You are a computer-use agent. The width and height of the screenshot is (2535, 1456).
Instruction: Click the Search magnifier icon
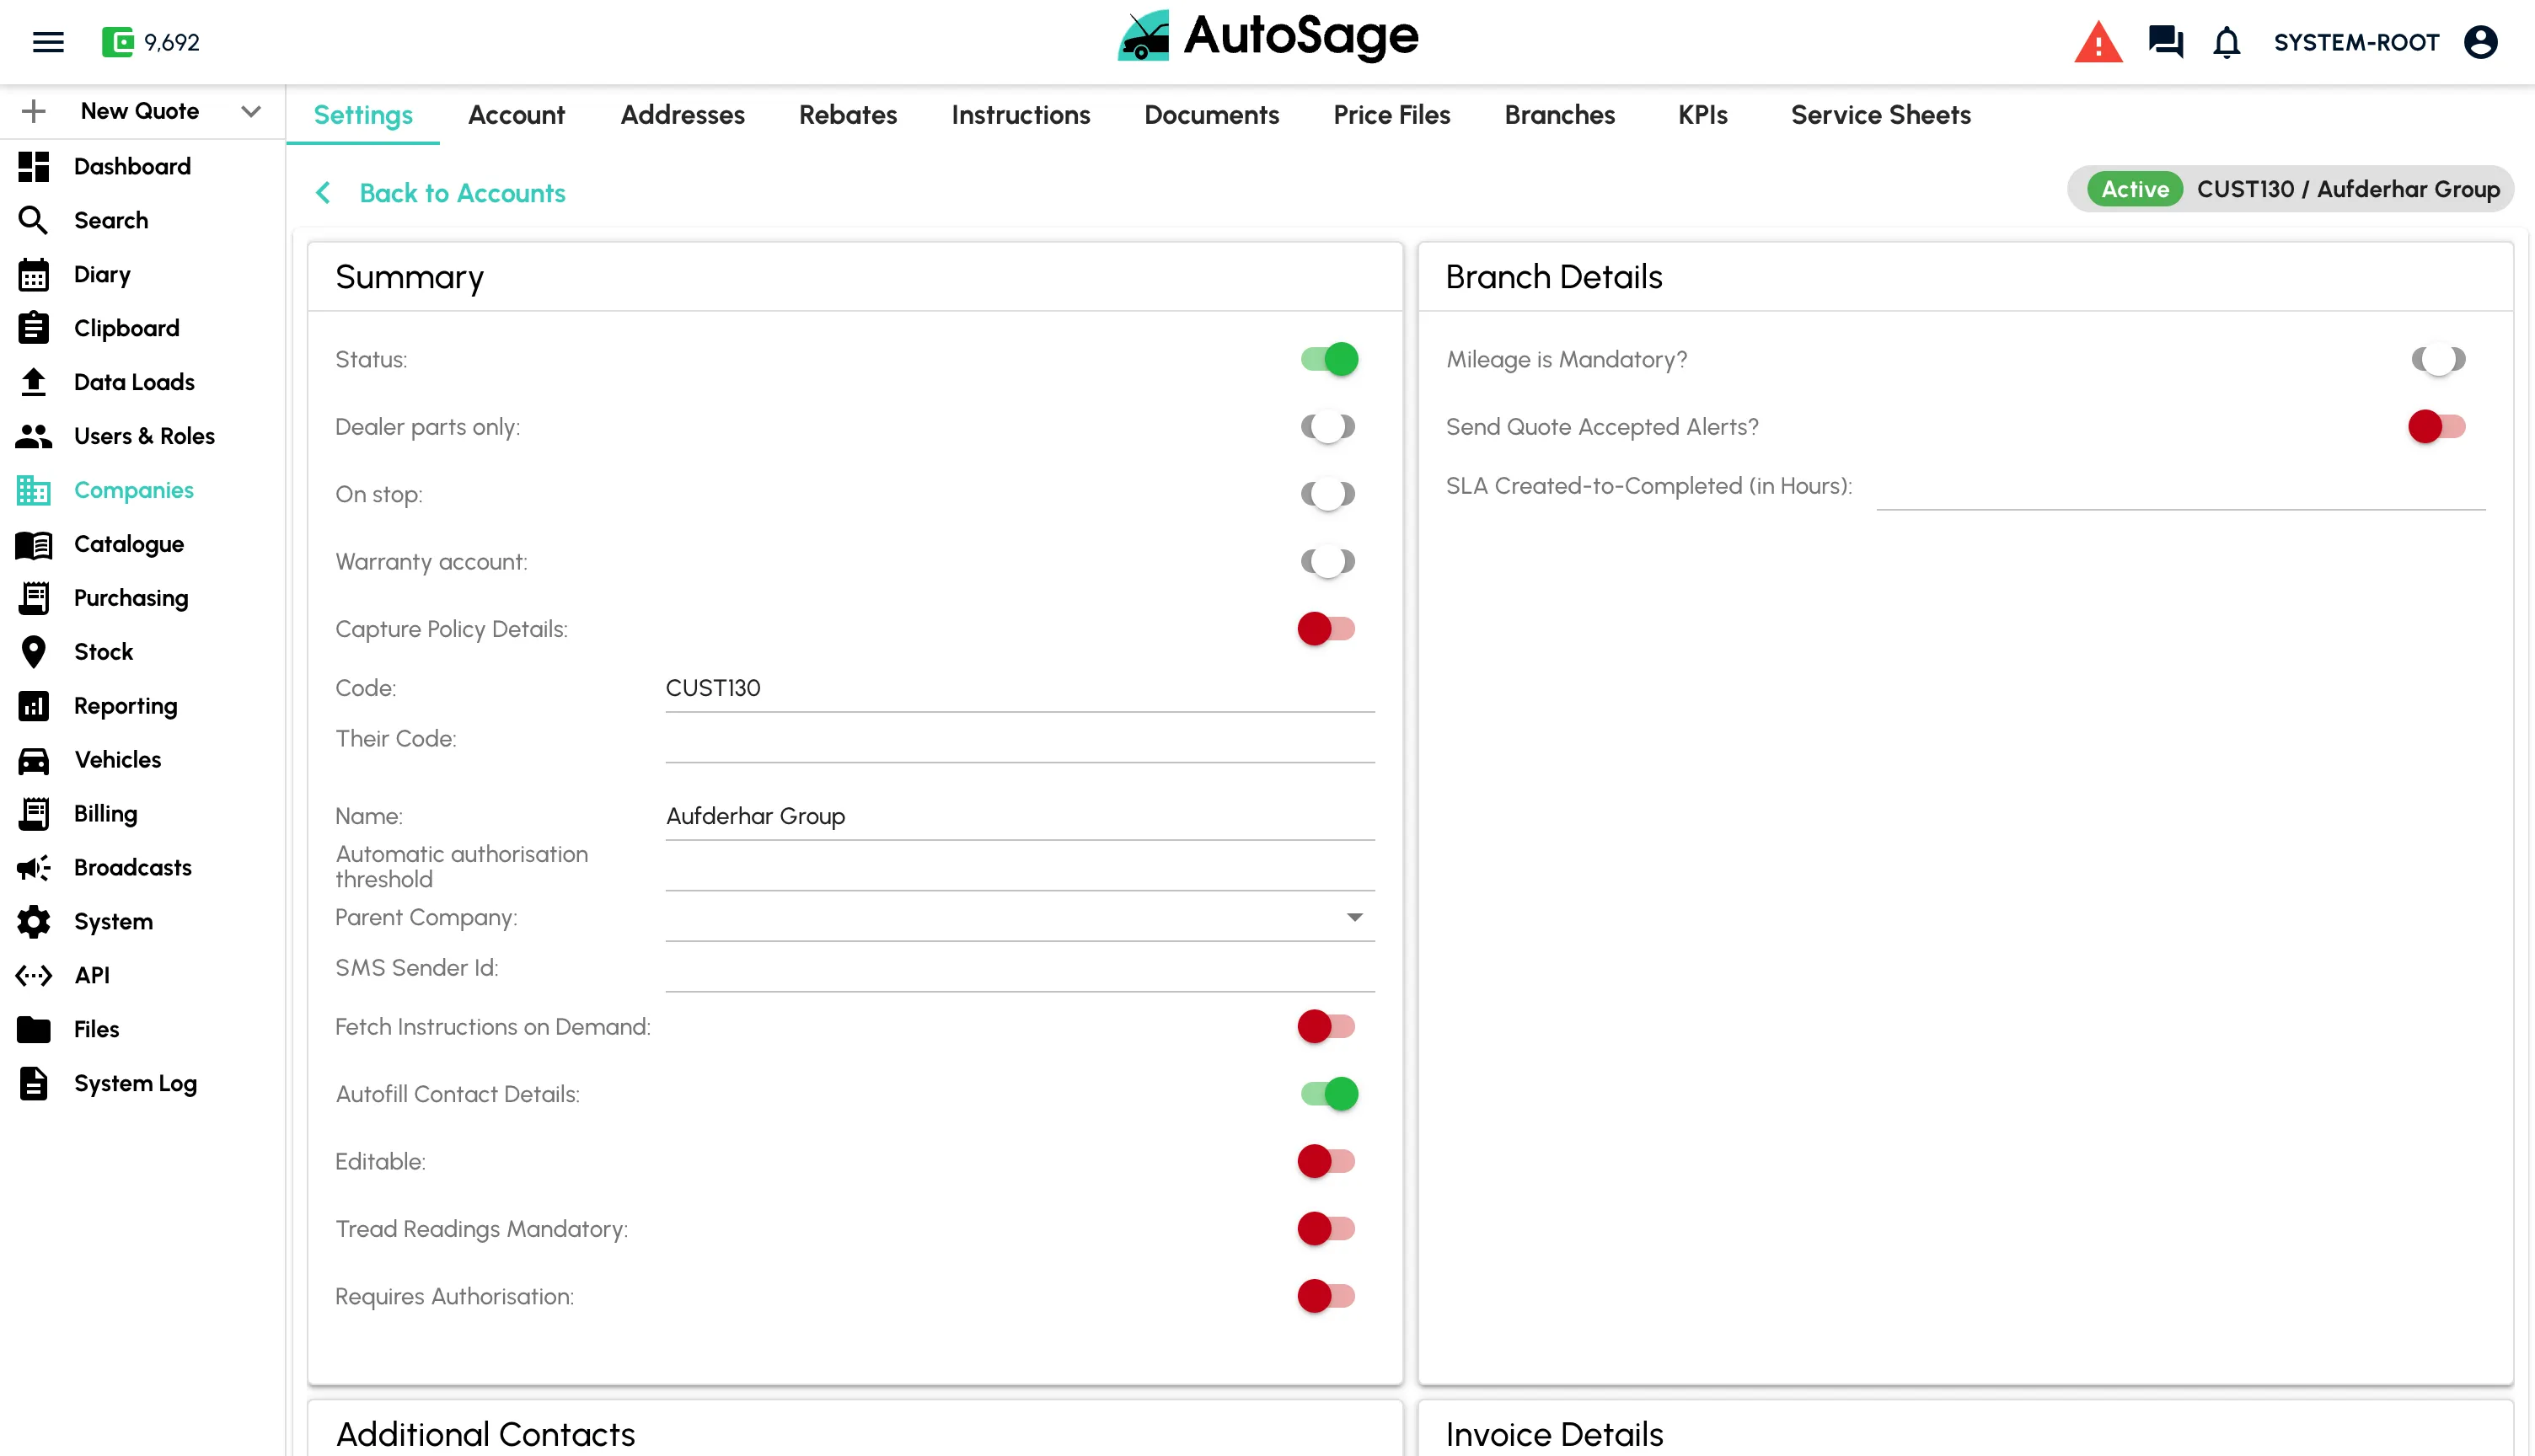point(33,220)
